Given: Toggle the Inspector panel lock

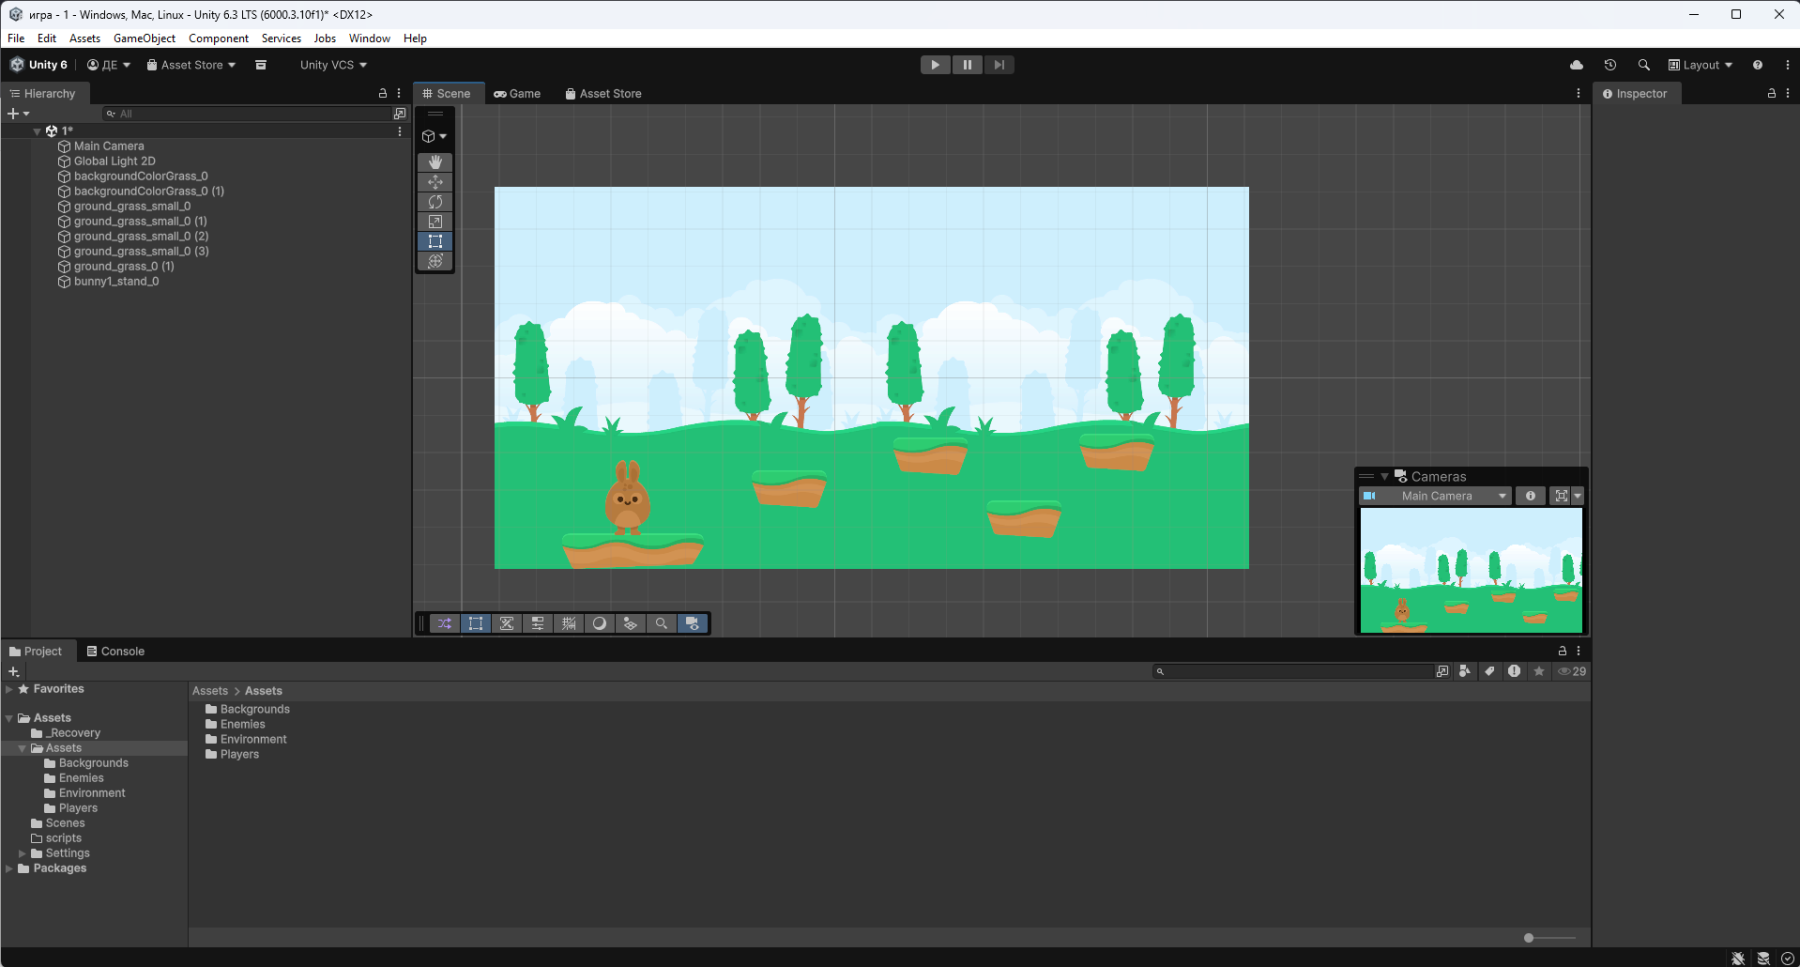Looking at the screenshot, I should tap(1771, 93).
